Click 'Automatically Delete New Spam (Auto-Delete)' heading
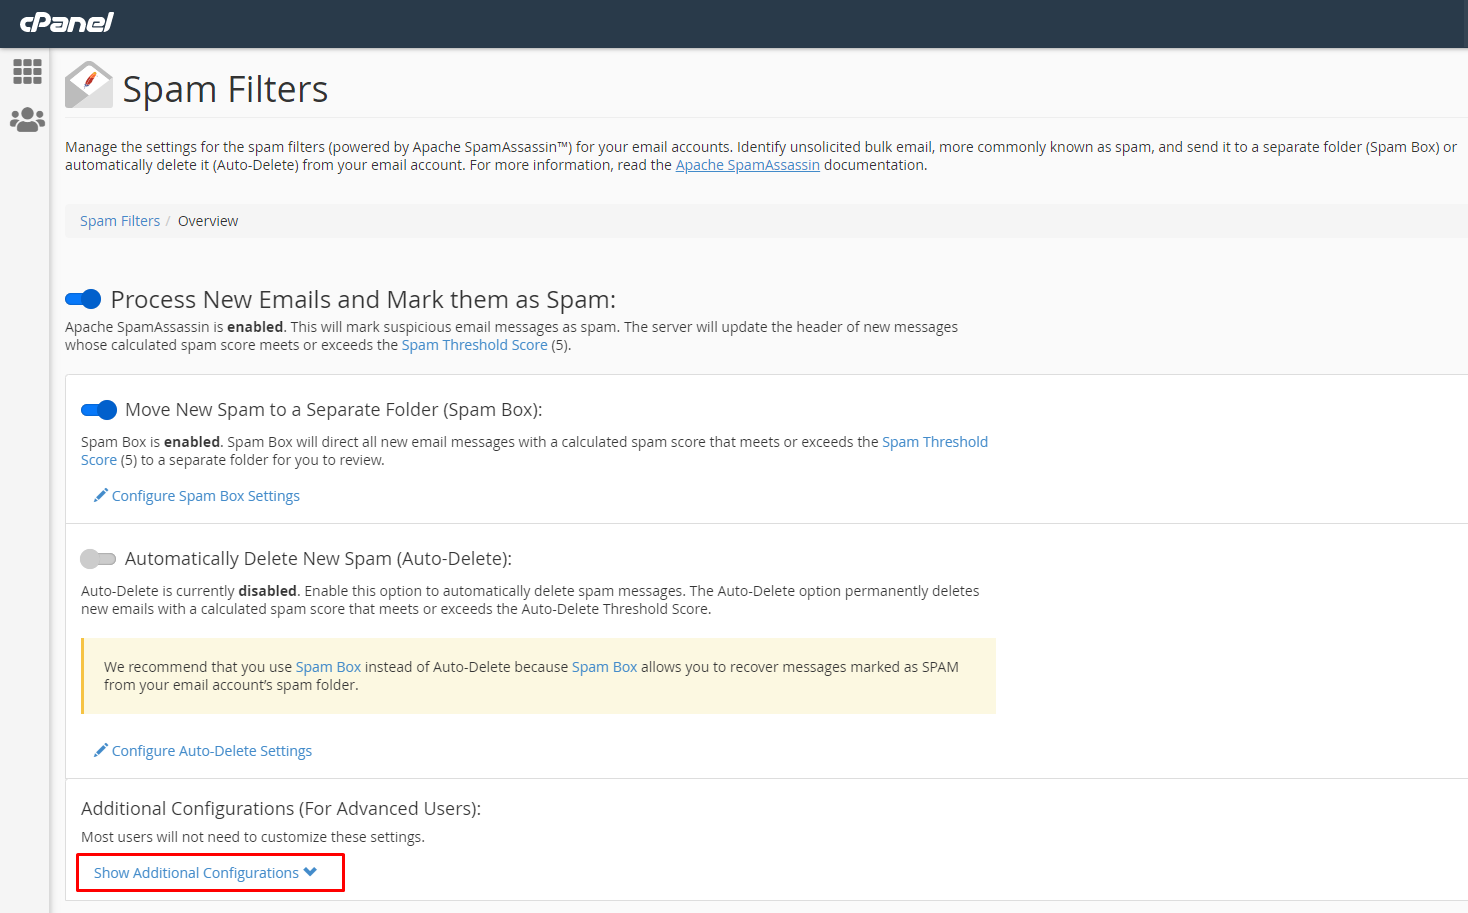Image resolution: width=1468 pixels, height=913 pixels. pos(318,559)
